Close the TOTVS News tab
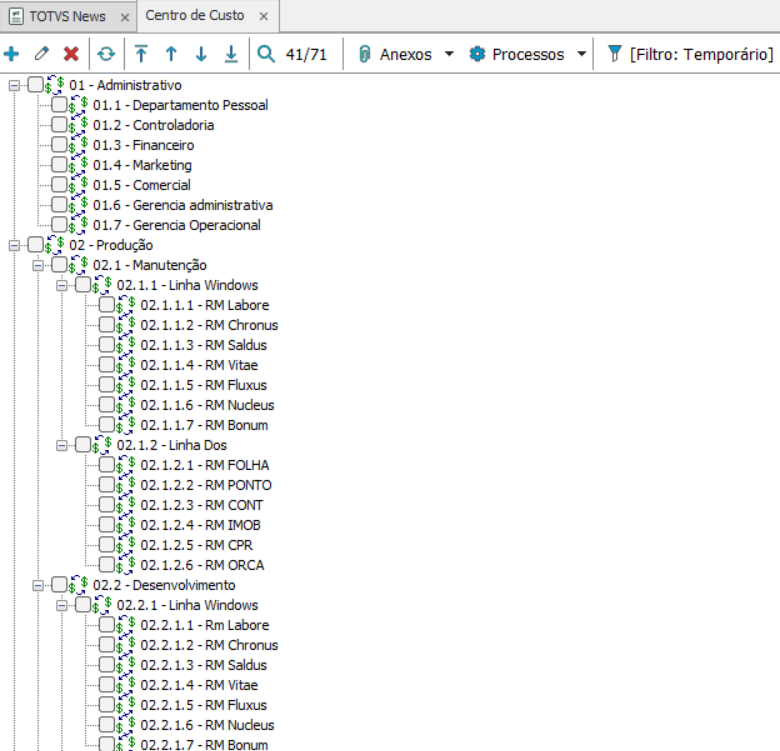The image size is (780, 751). (125, 17)
